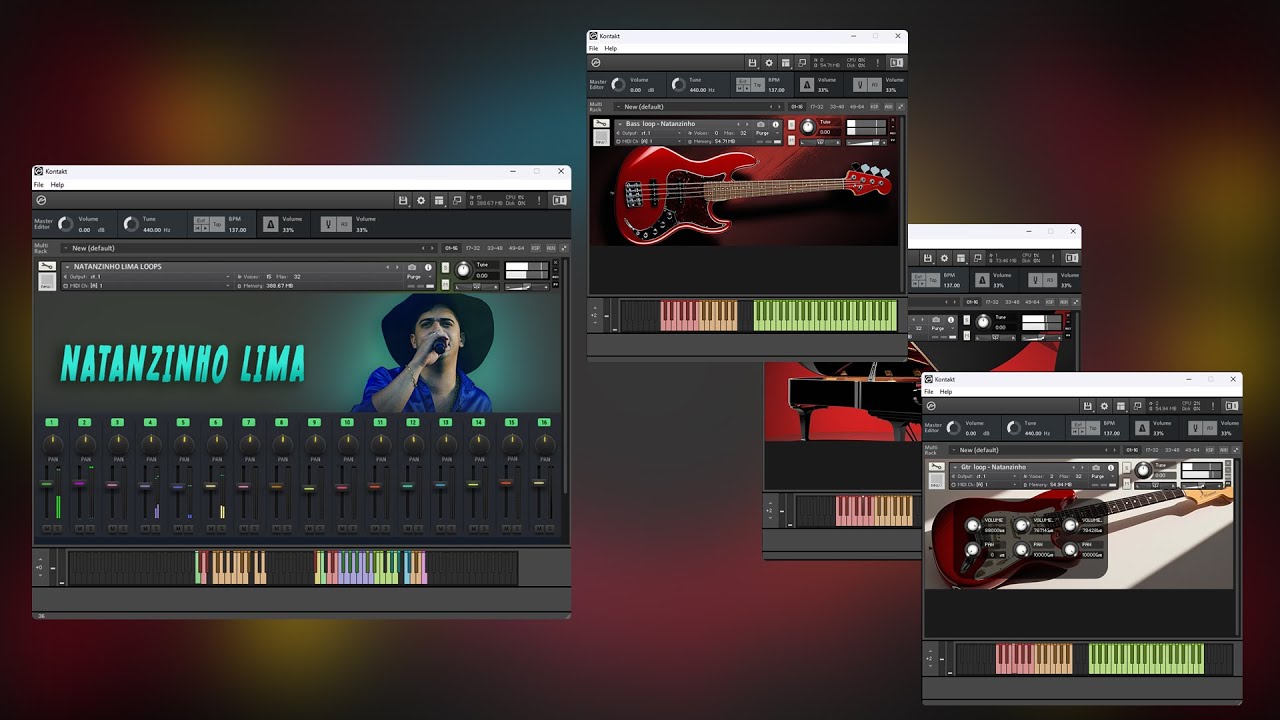The image size is (1280, 720).
Task: Open options gear in the Gtr loop window
Action: click(1105, 406)
